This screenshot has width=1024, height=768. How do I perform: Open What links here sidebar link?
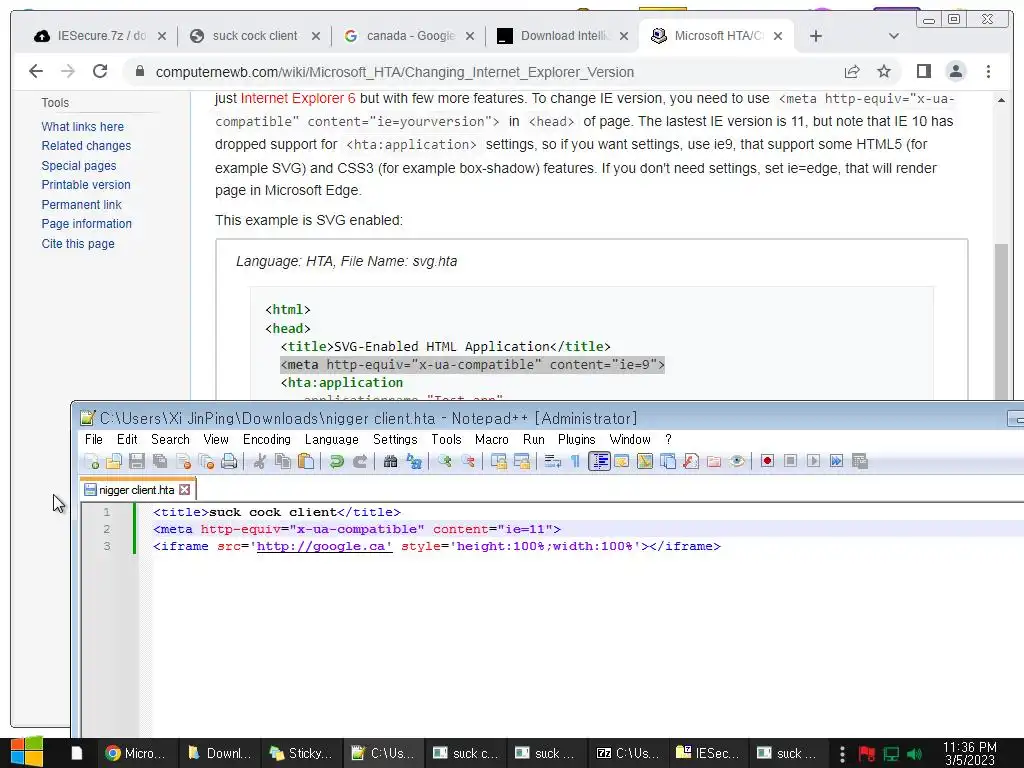click(x=82, y=126)
